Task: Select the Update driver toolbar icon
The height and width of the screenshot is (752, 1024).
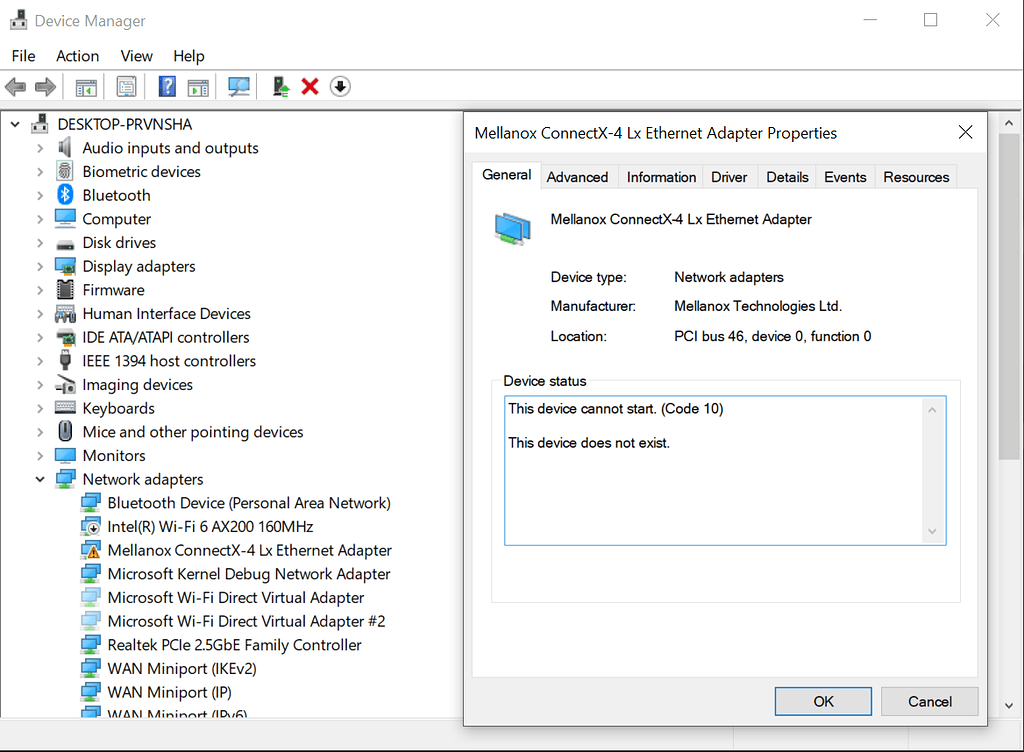Action: [280, 86]
